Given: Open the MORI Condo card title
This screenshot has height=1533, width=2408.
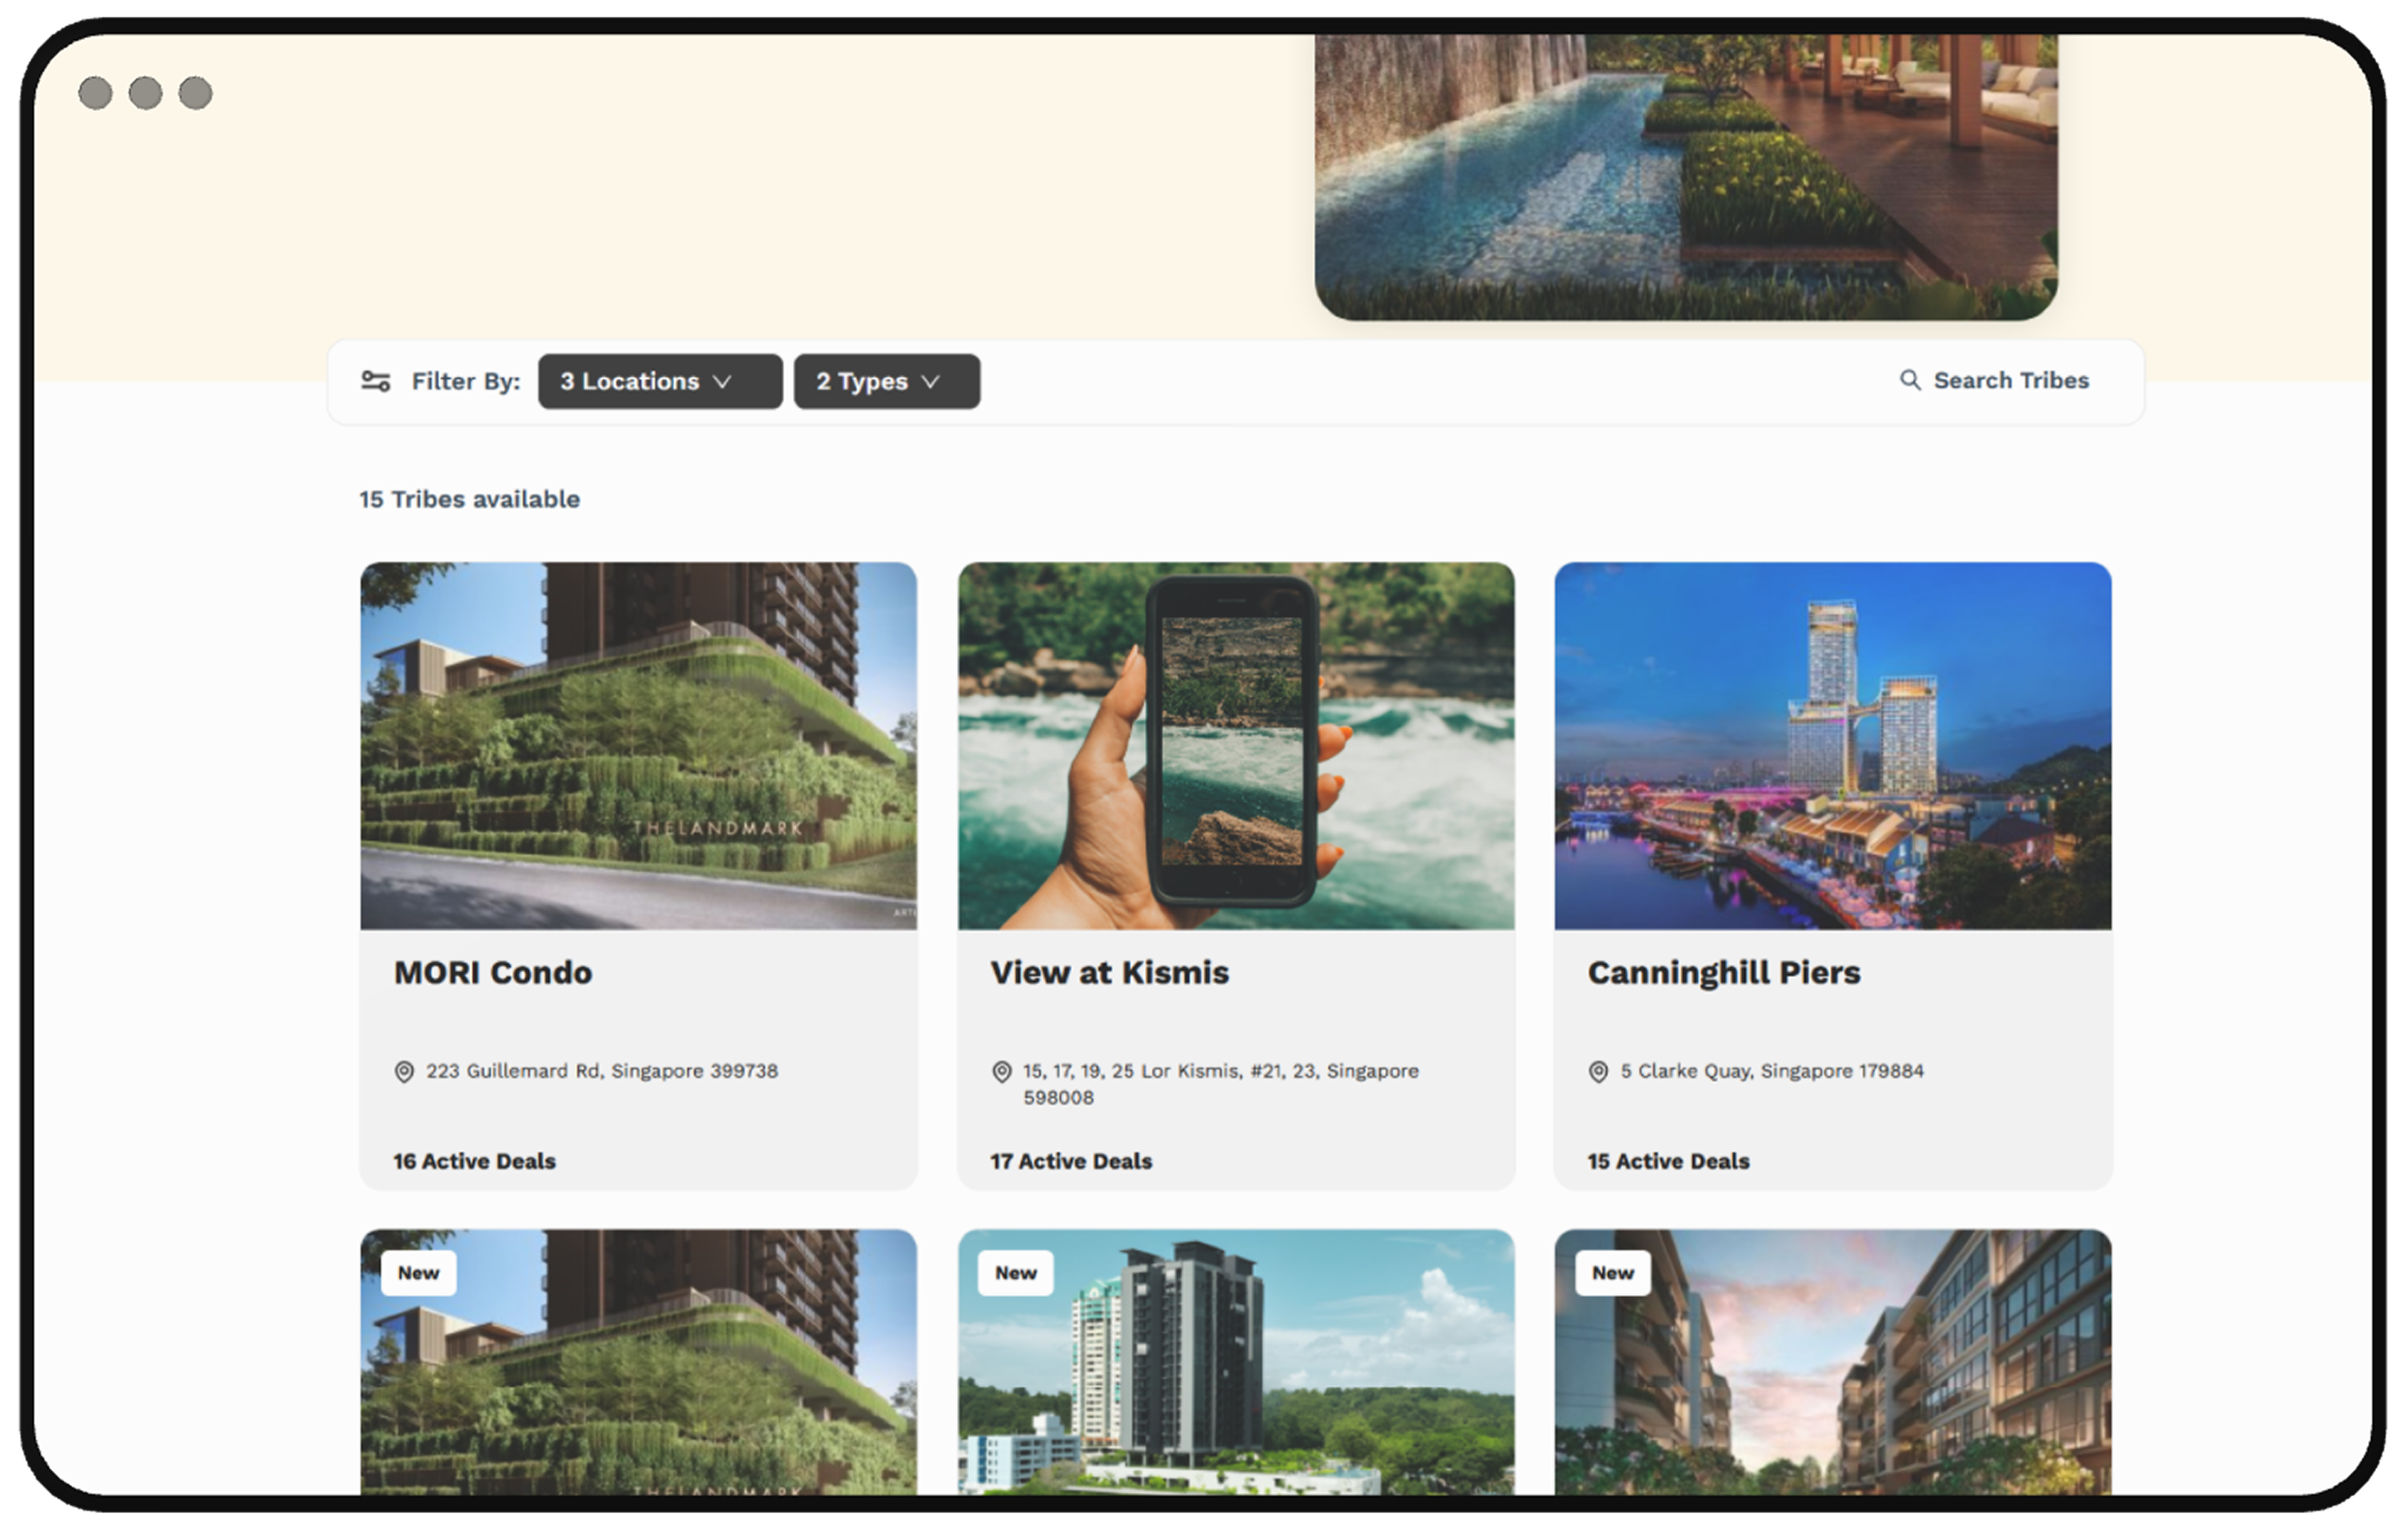Looking at the screenshot, I should coord(492,972).
